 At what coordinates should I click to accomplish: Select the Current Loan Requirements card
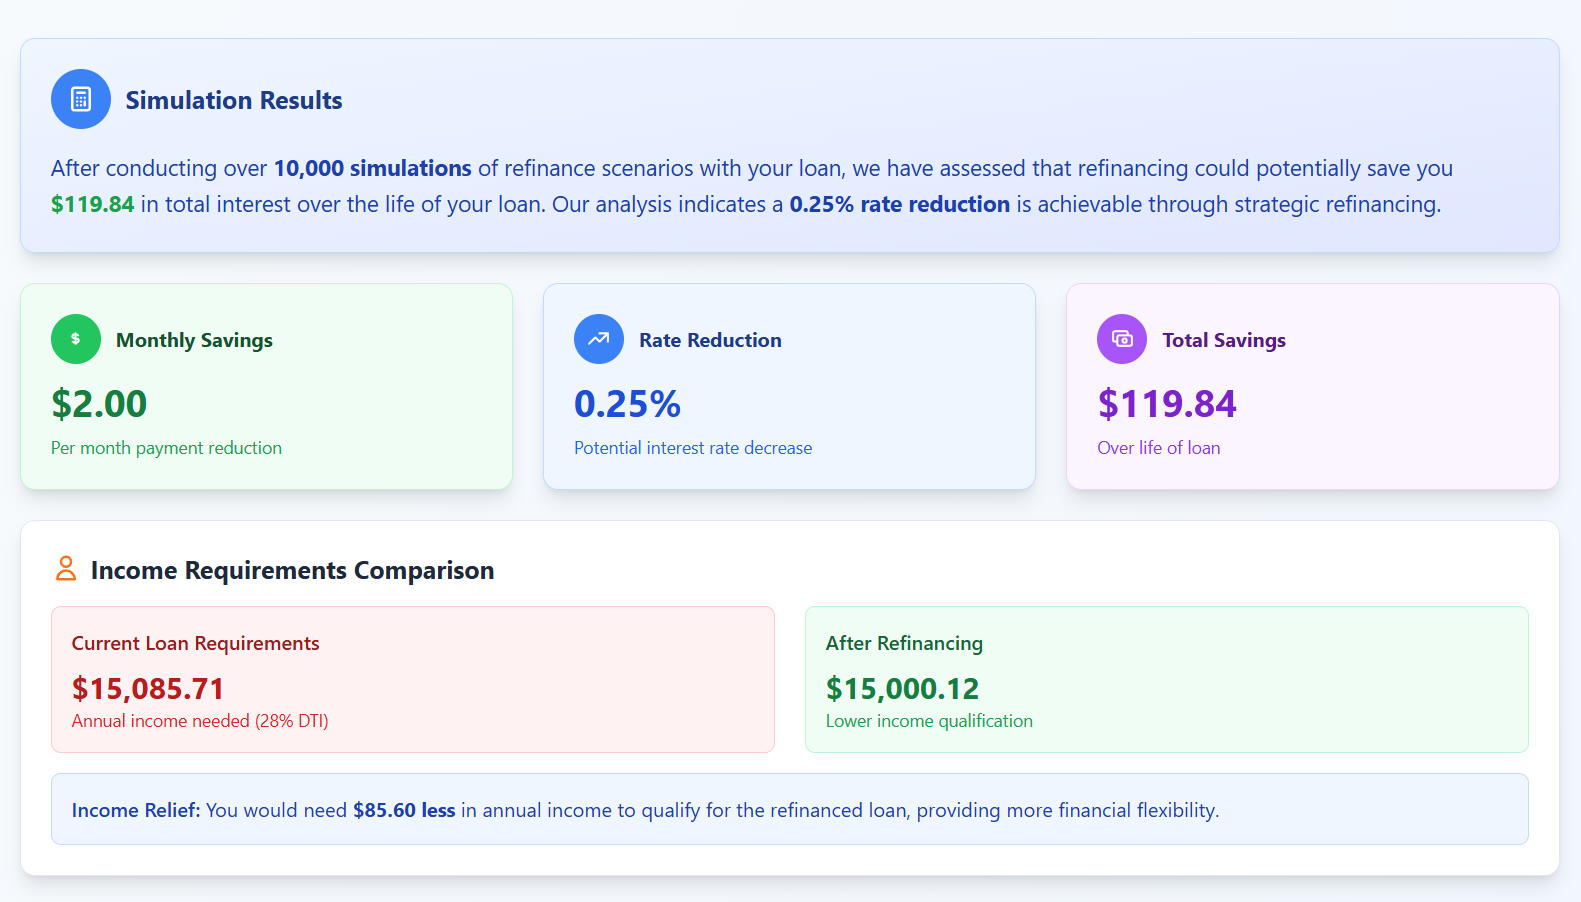click(x=413, y=679)
